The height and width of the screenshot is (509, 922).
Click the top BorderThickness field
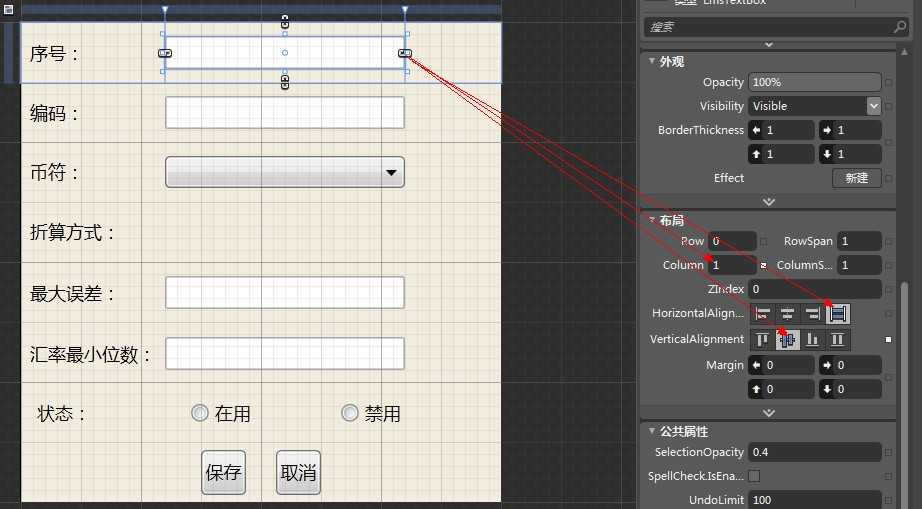tap(781, 154)
